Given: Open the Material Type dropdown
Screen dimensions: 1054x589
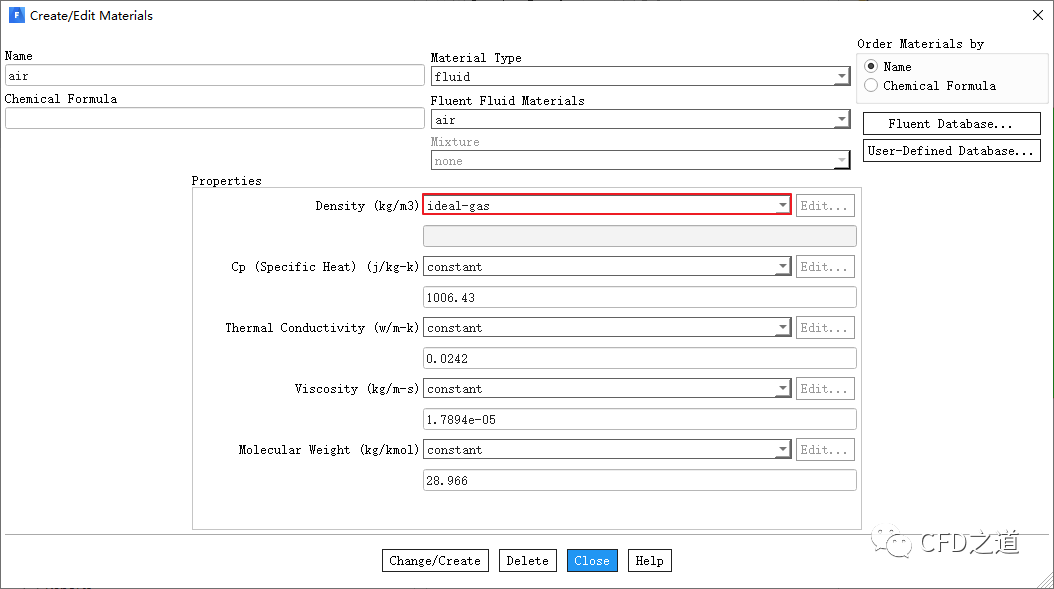Looking at the screenshot, I should (640, 76).
